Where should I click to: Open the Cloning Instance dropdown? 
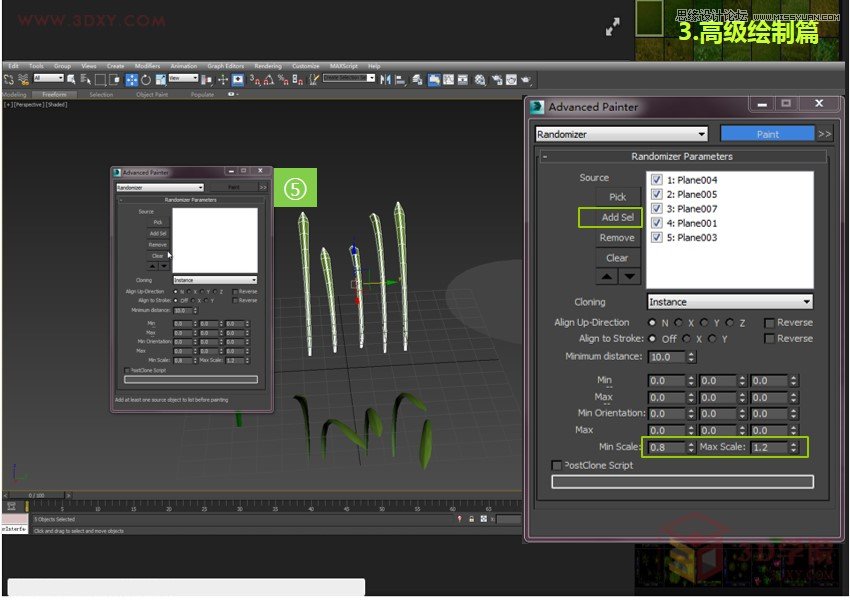[x=729, y=302]
